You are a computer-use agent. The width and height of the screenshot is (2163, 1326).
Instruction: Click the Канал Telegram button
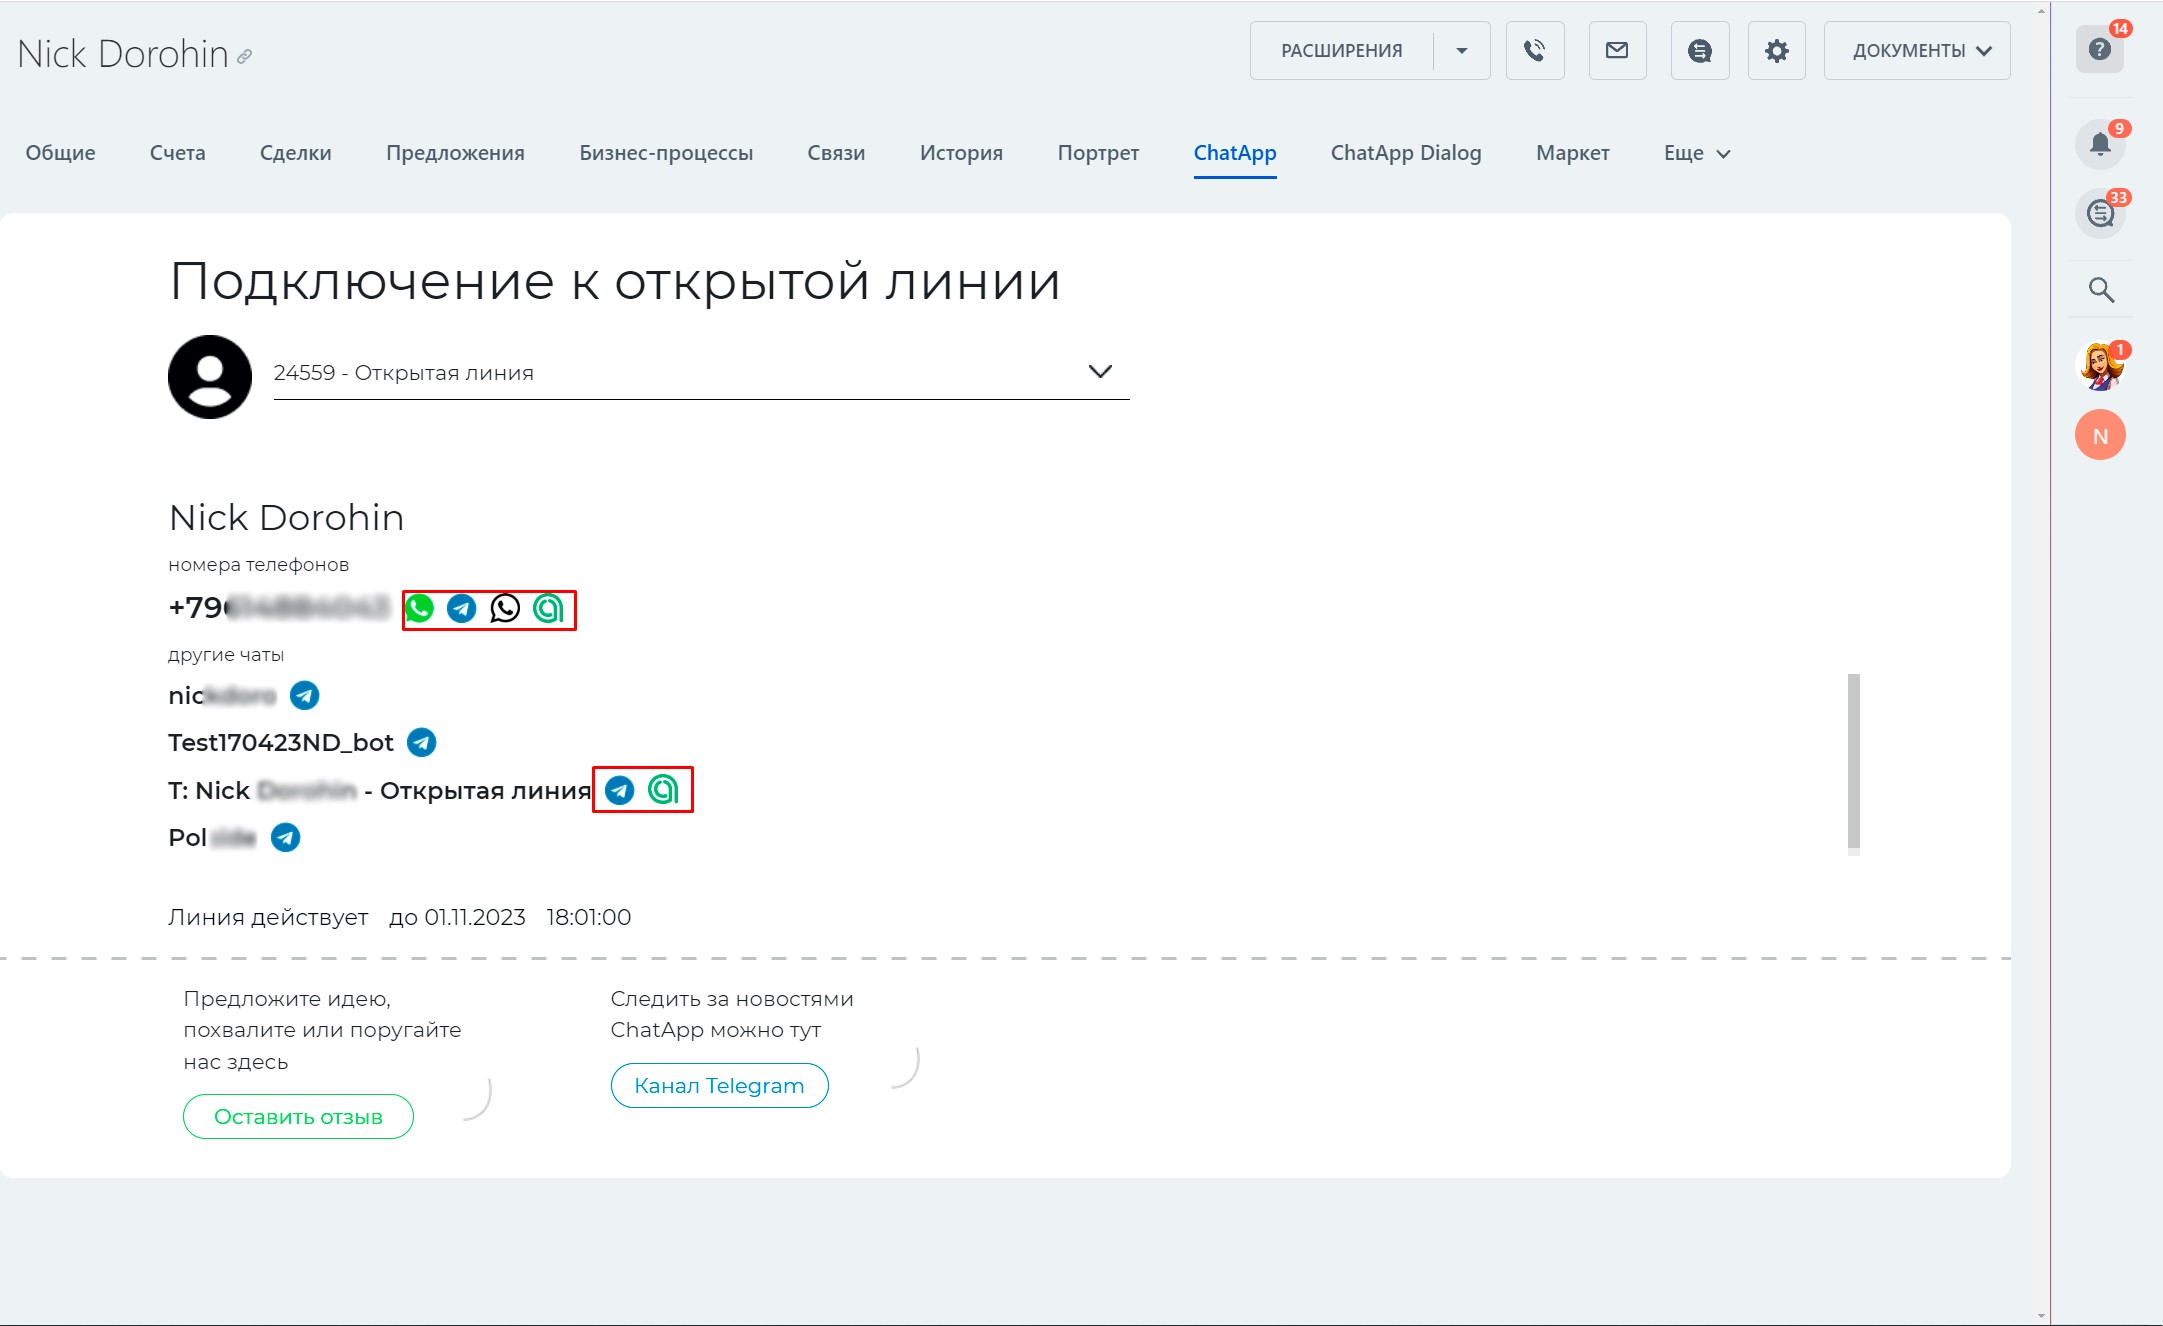[x=719, y=1085]
